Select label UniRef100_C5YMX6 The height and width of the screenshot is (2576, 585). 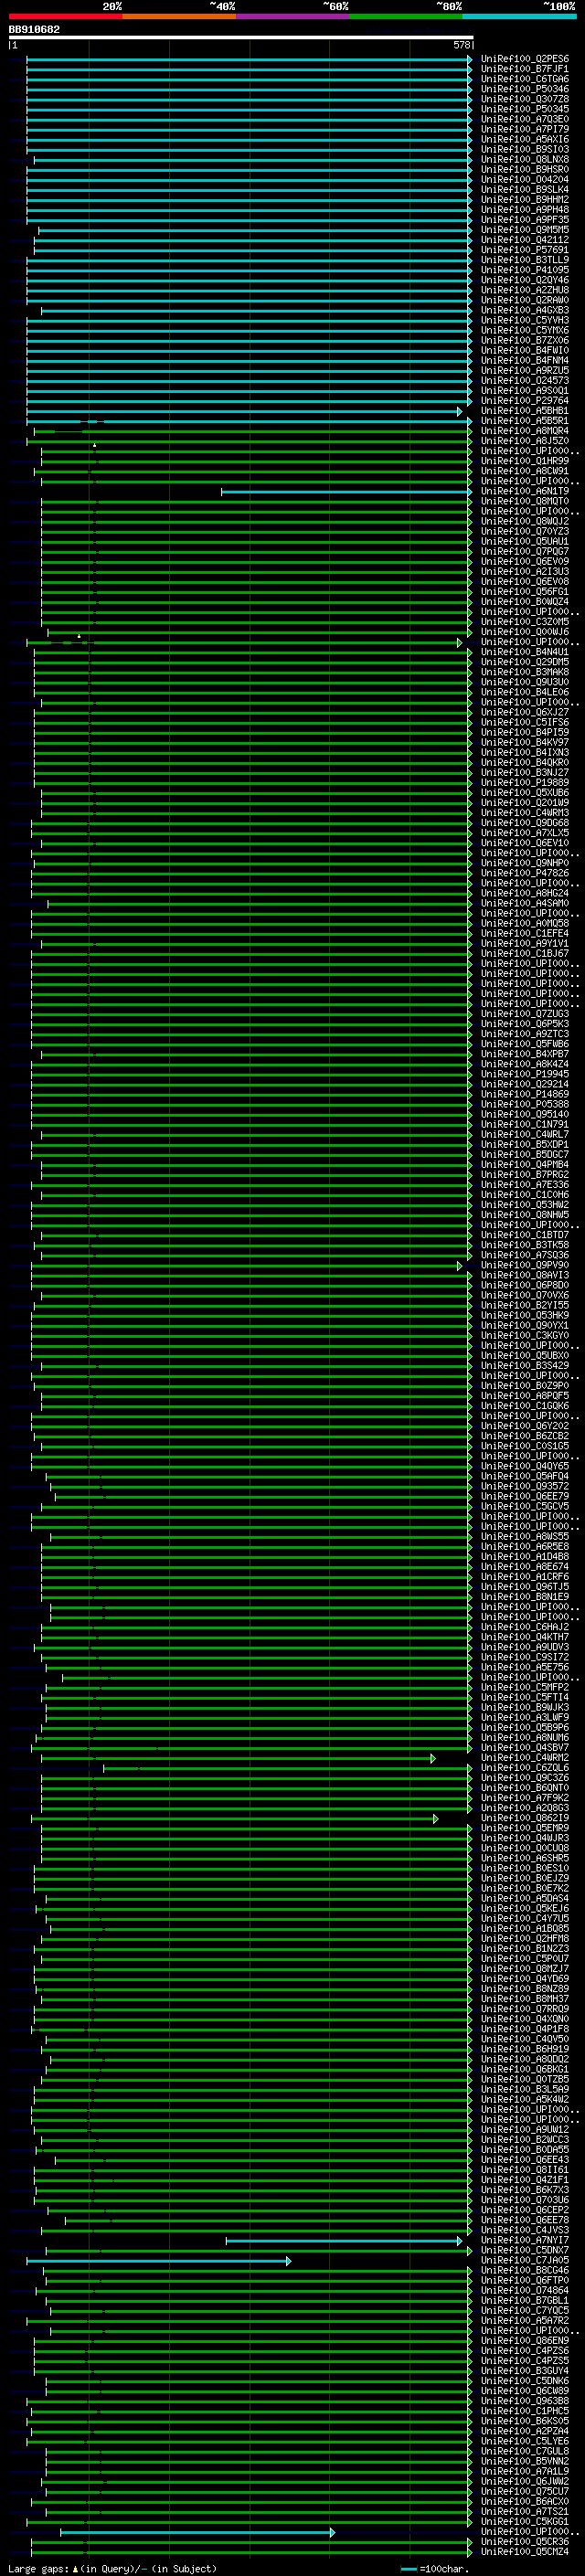[525, 330]
